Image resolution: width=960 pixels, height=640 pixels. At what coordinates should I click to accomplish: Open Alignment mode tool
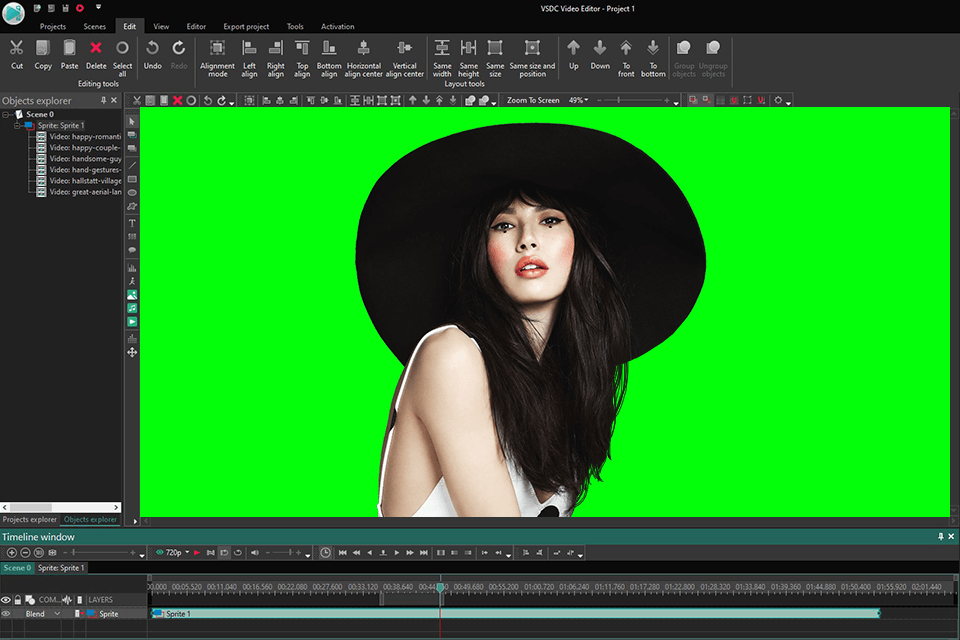(217, 58)
